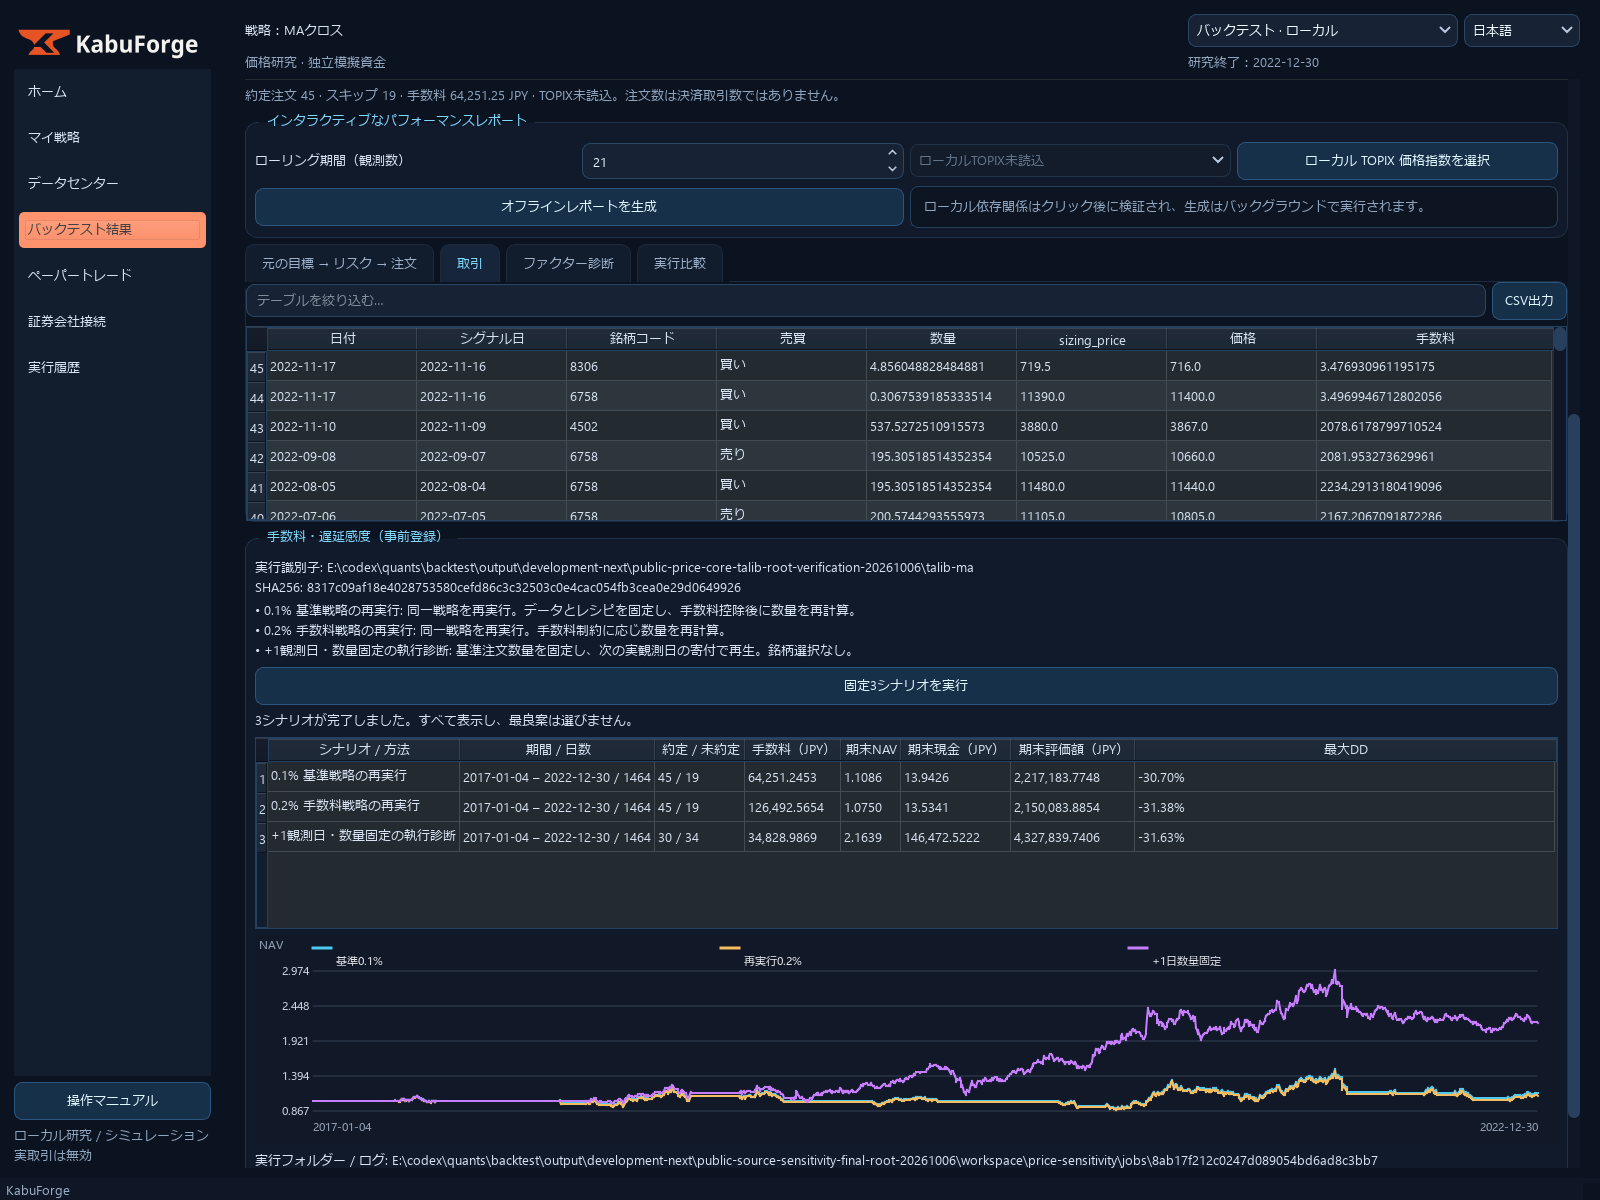1600x1200 pixels.
Task: Go to マイ戦略 in sidebar
Action: [x=112, y=137]
